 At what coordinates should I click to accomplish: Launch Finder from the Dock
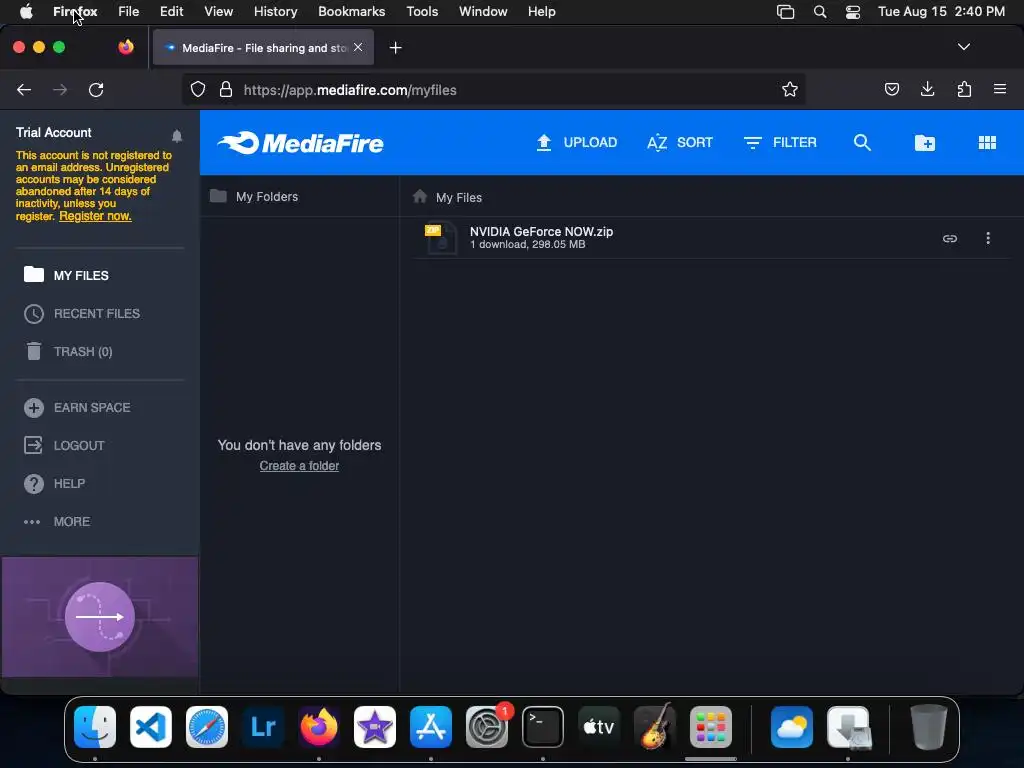[x=95, y=727]
